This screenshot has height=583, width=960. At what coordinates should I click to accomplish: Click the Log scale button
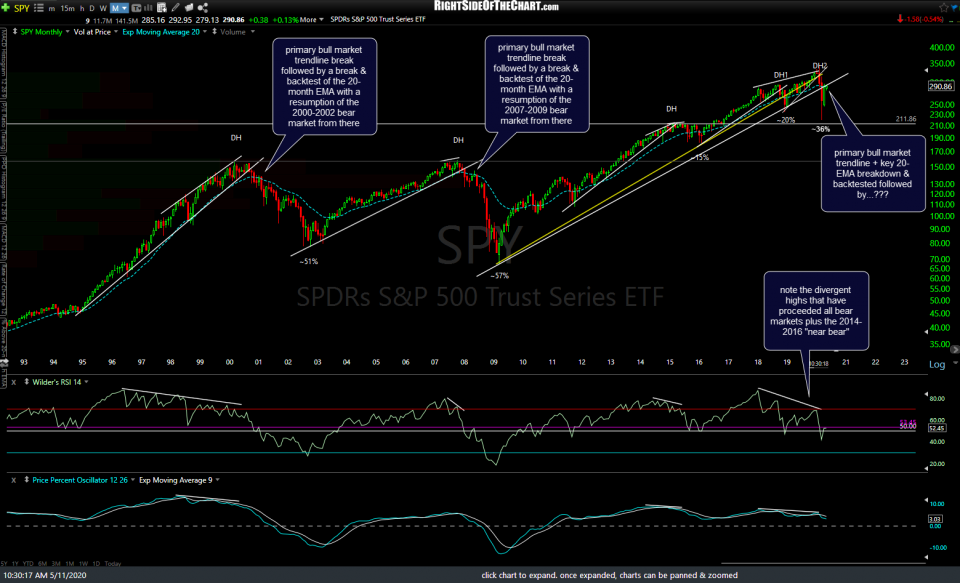936,366
